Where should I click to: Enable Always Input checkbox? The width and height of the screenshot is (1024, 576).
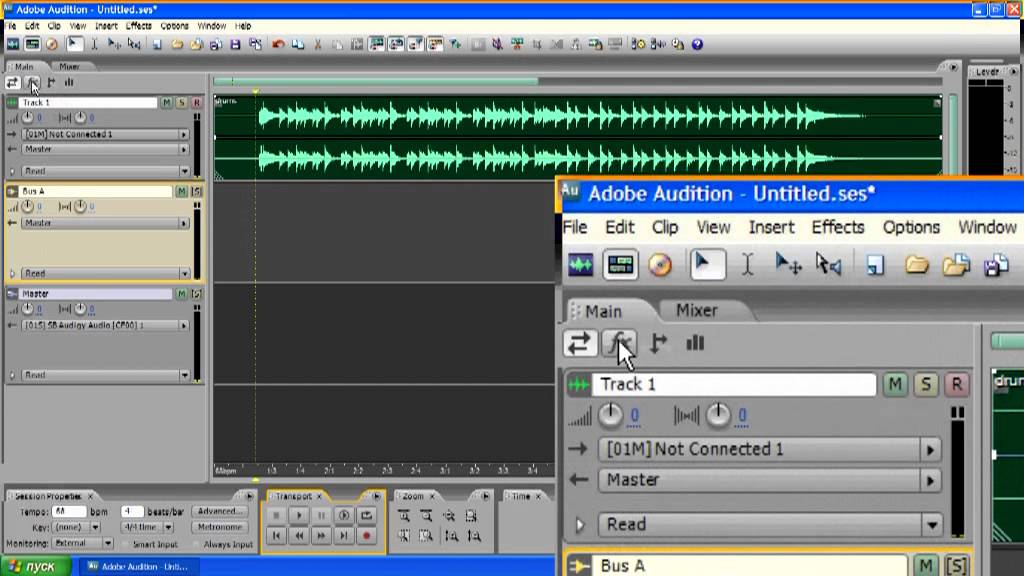197,544
